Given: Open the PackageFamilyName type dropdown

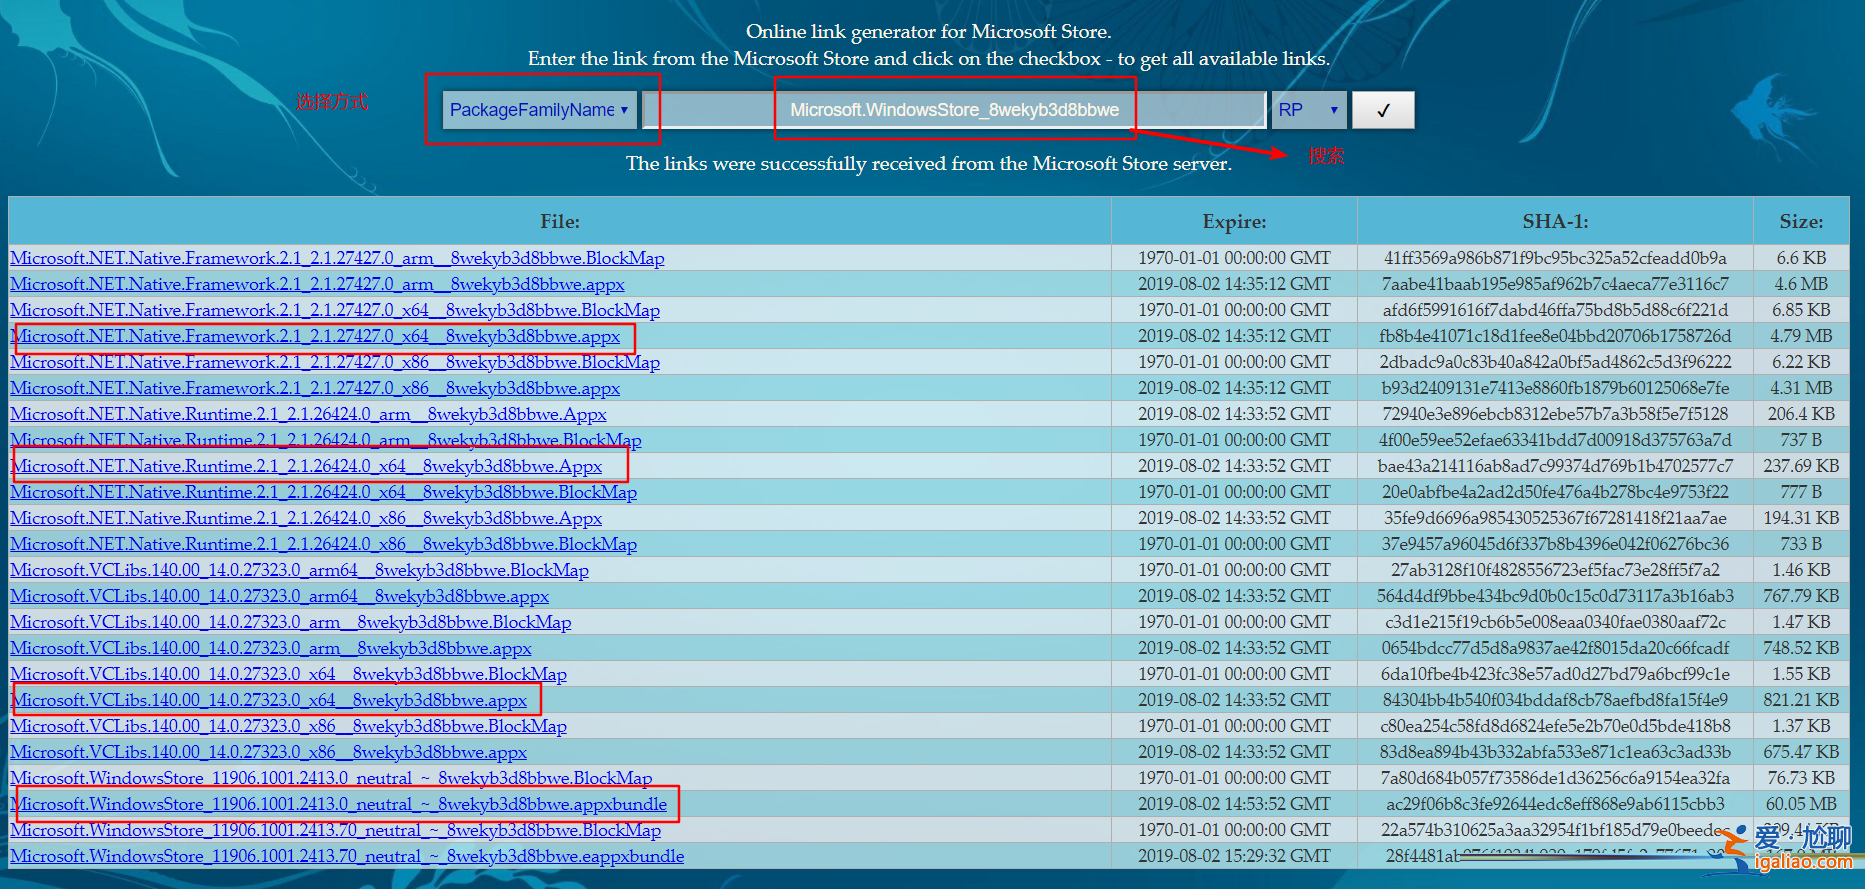Looking at the screenshot, I should (x=538, y=110).
